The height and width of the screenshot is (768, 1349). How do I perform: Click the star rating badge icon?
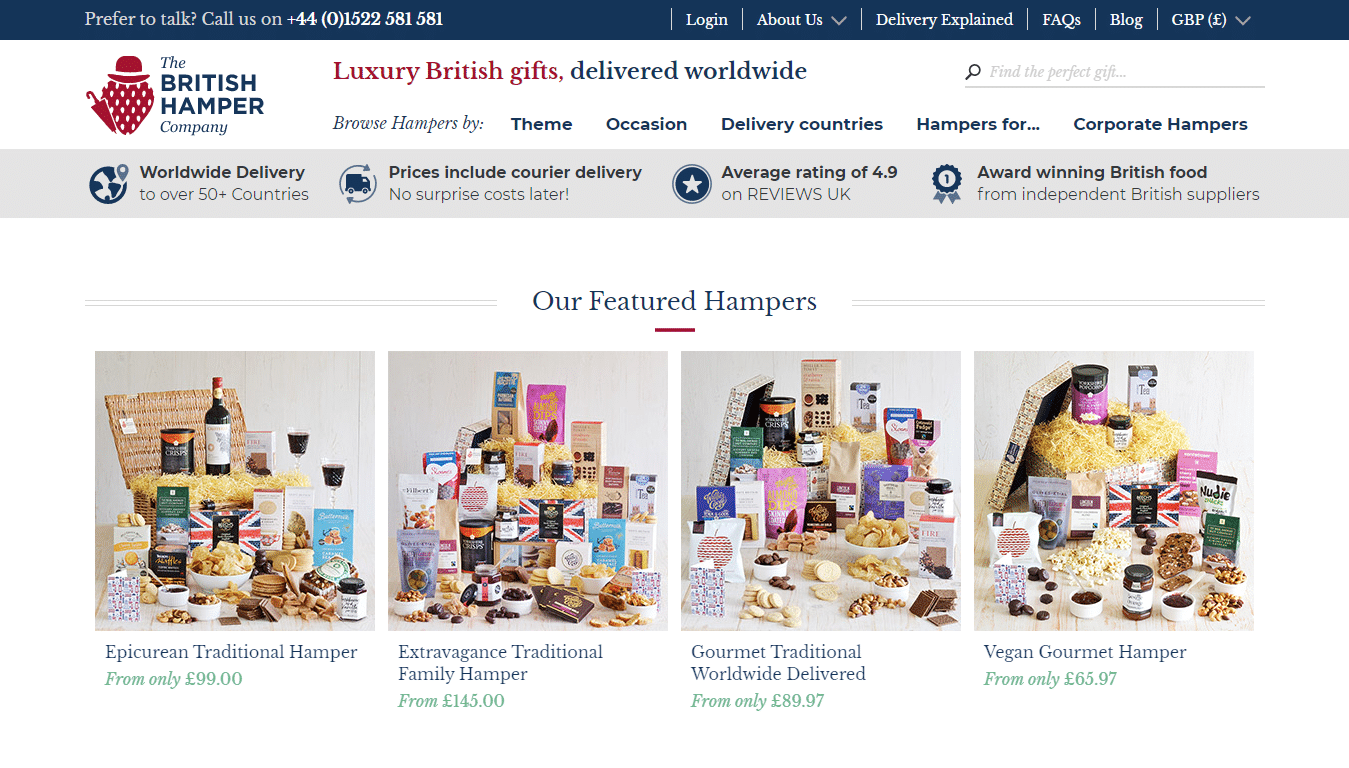click(691, 184)
